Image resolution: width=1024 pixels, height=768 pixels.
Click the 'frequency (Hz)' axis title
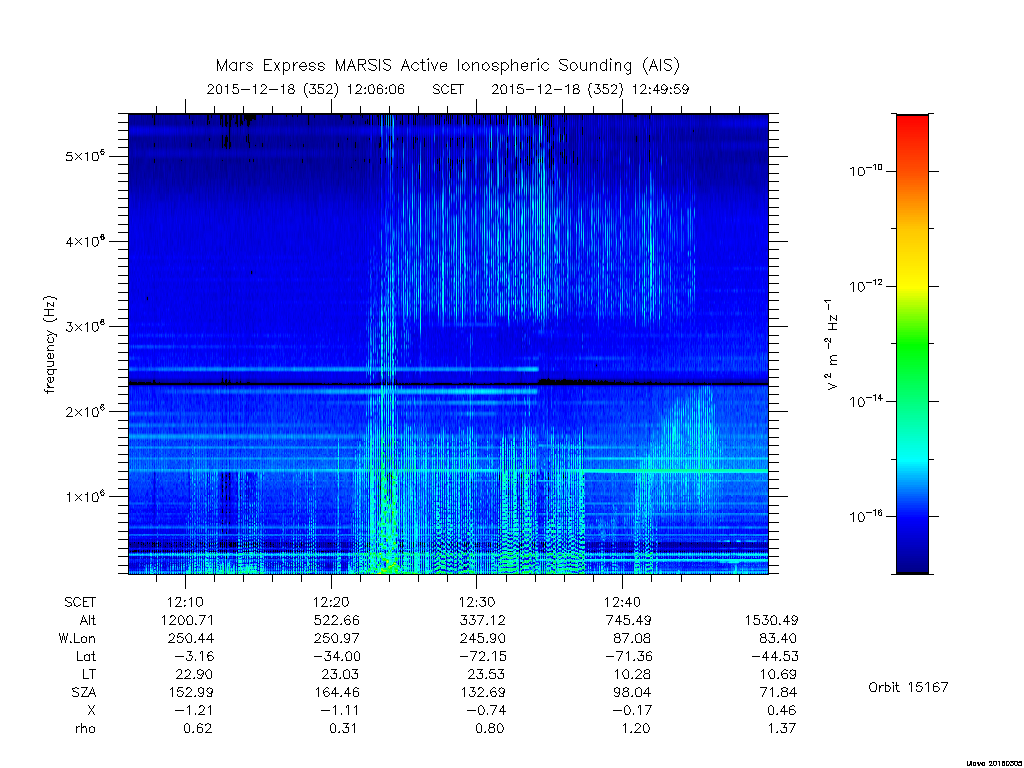tap(50, 344)
